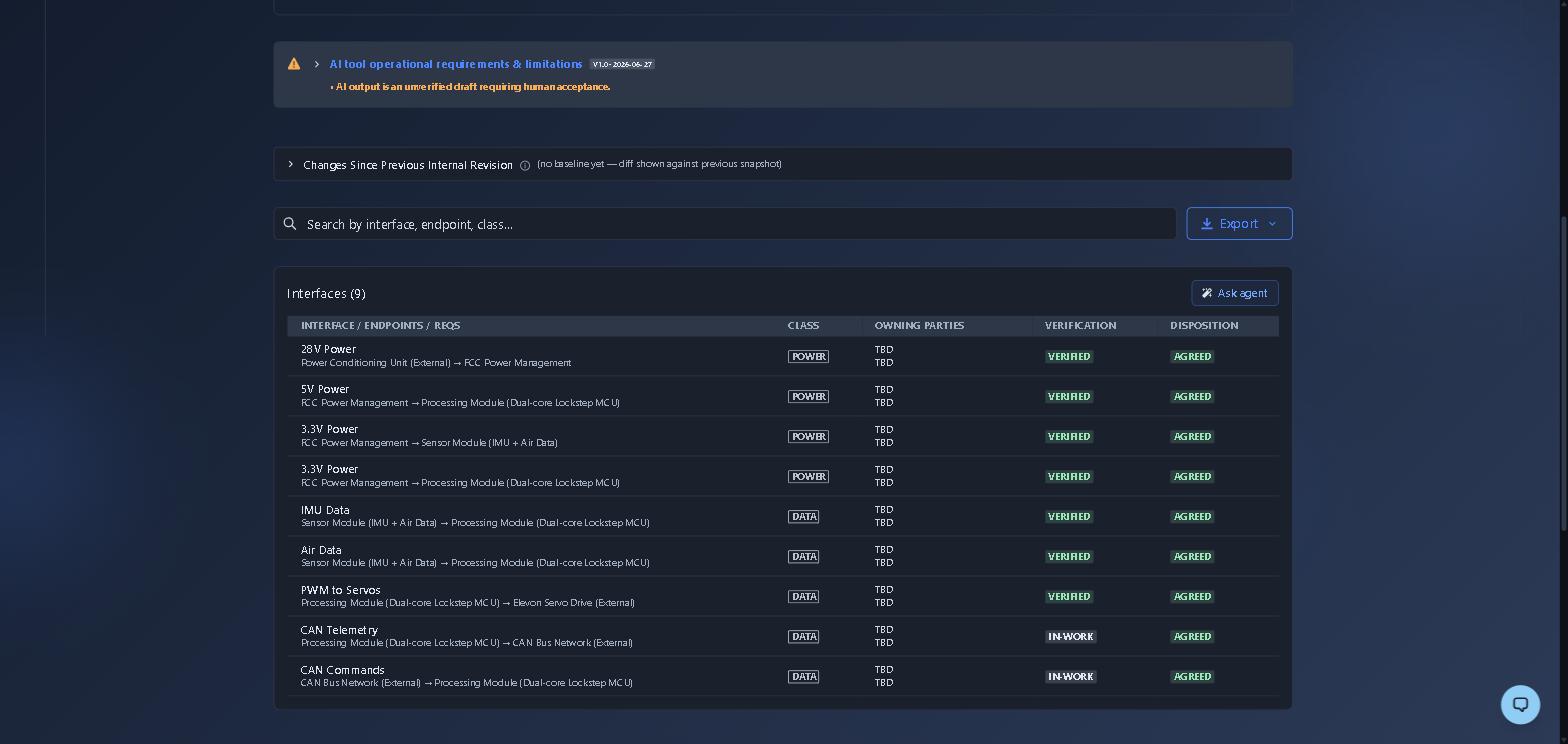The image size is (1568, 744).
Task: Click info icon beside Changes Since Previous
Action: tap(525, 165)
